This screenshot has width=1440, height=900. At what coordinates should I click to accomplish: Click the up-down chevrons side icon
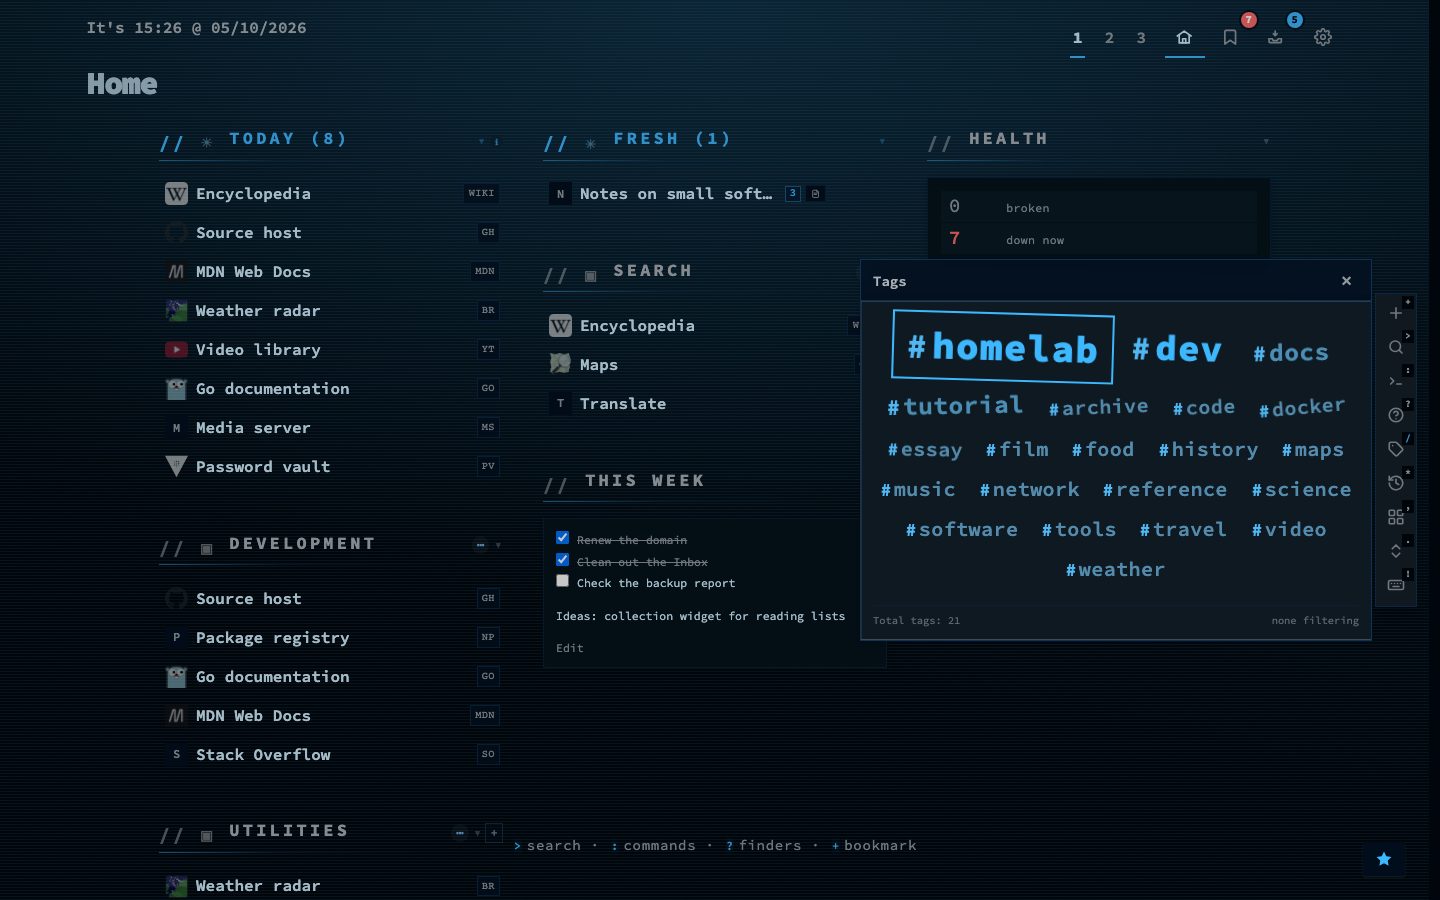coord(1396,551)
